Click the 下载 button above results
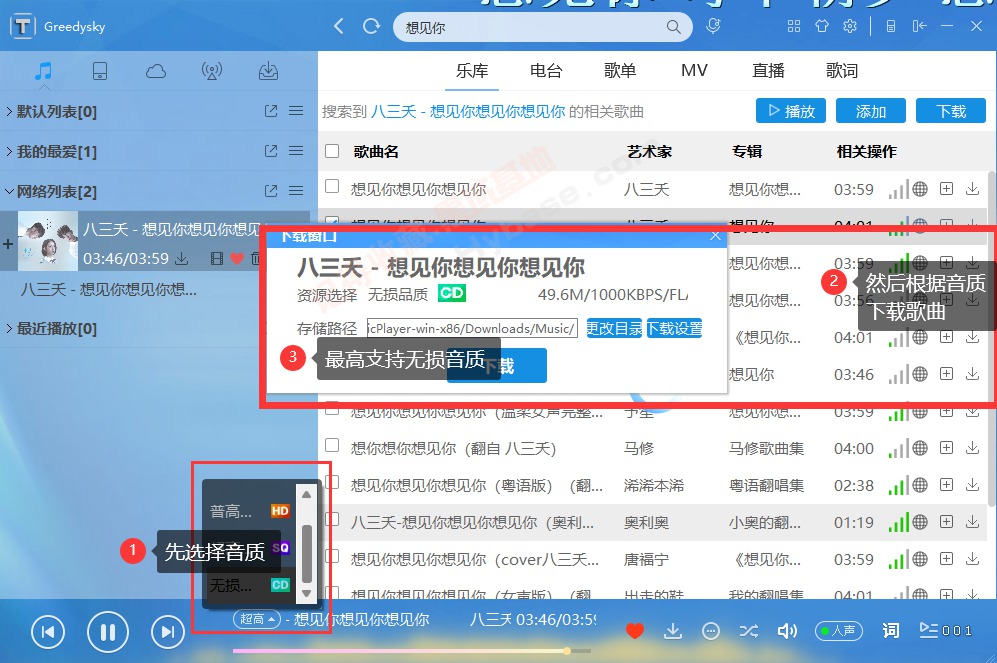997x663 pixels. 951,111
